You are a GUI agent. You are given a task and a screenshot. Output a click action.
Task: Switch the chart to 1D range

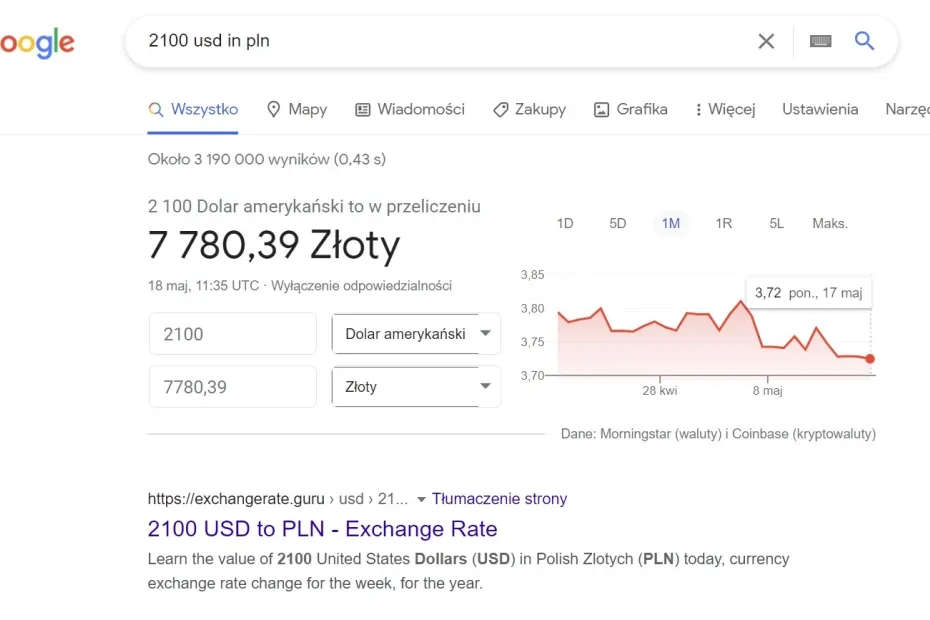click(565, 223)
